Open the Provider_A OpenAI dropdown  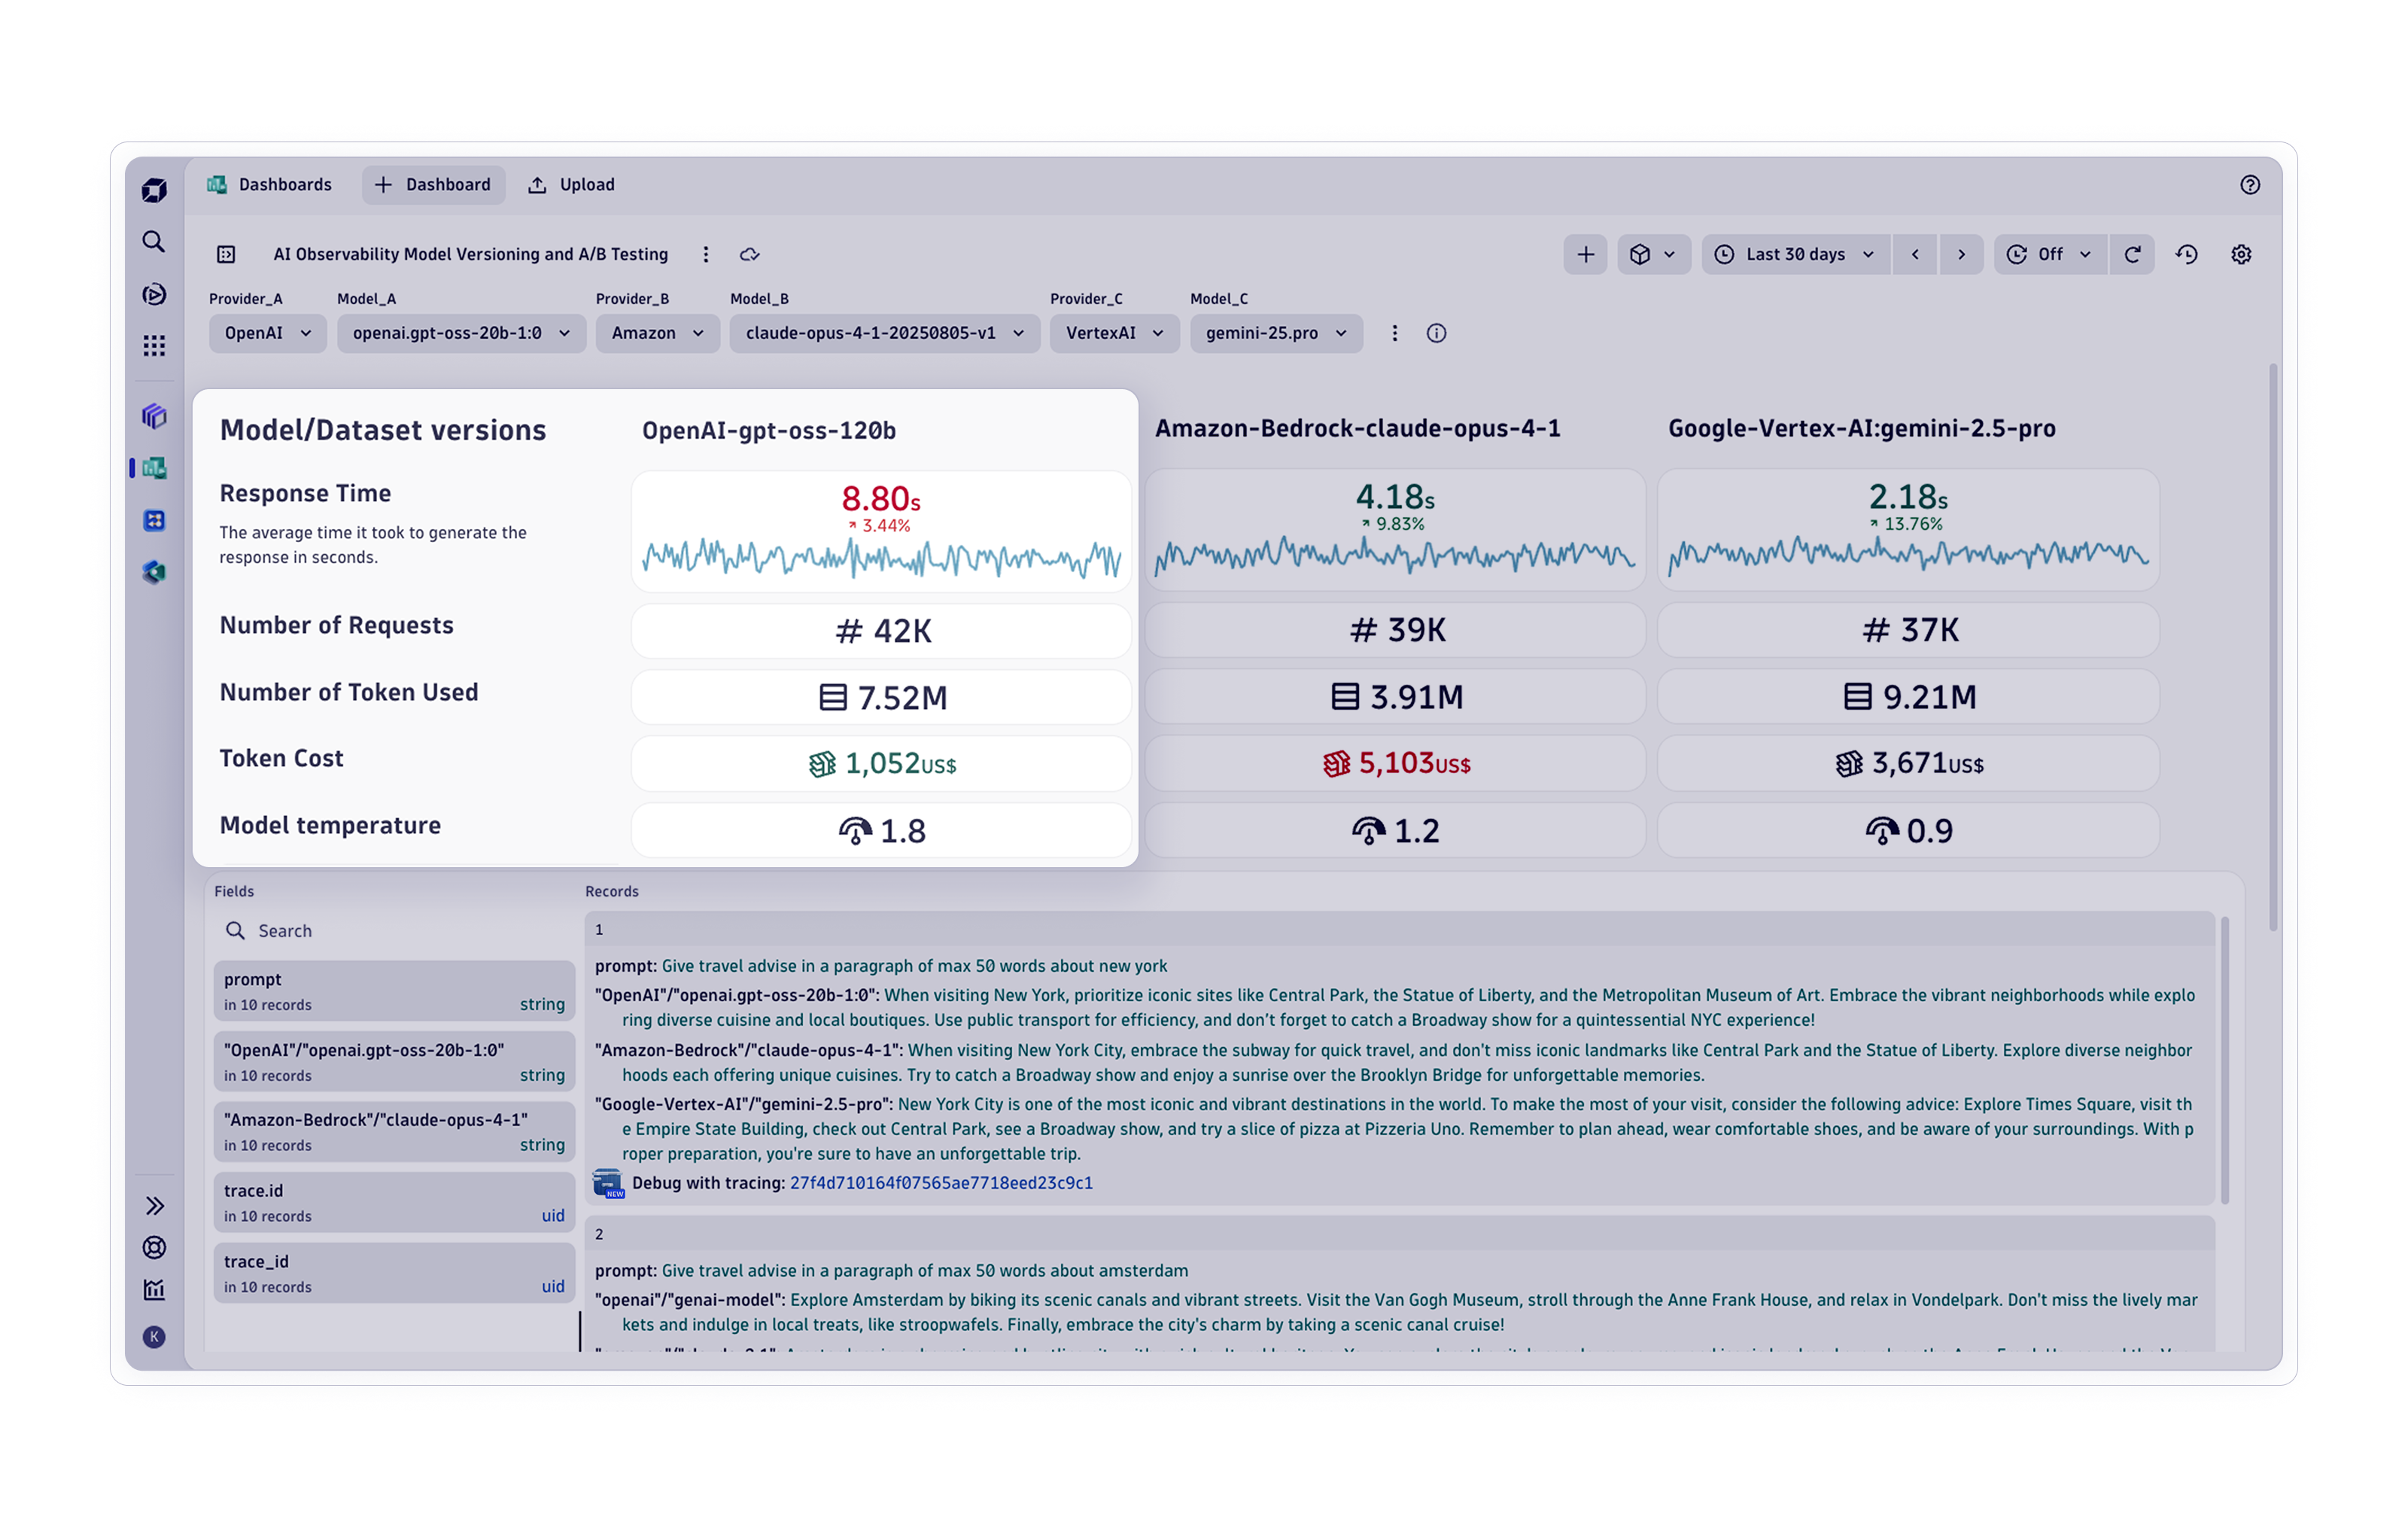click(x=268, y=333)
